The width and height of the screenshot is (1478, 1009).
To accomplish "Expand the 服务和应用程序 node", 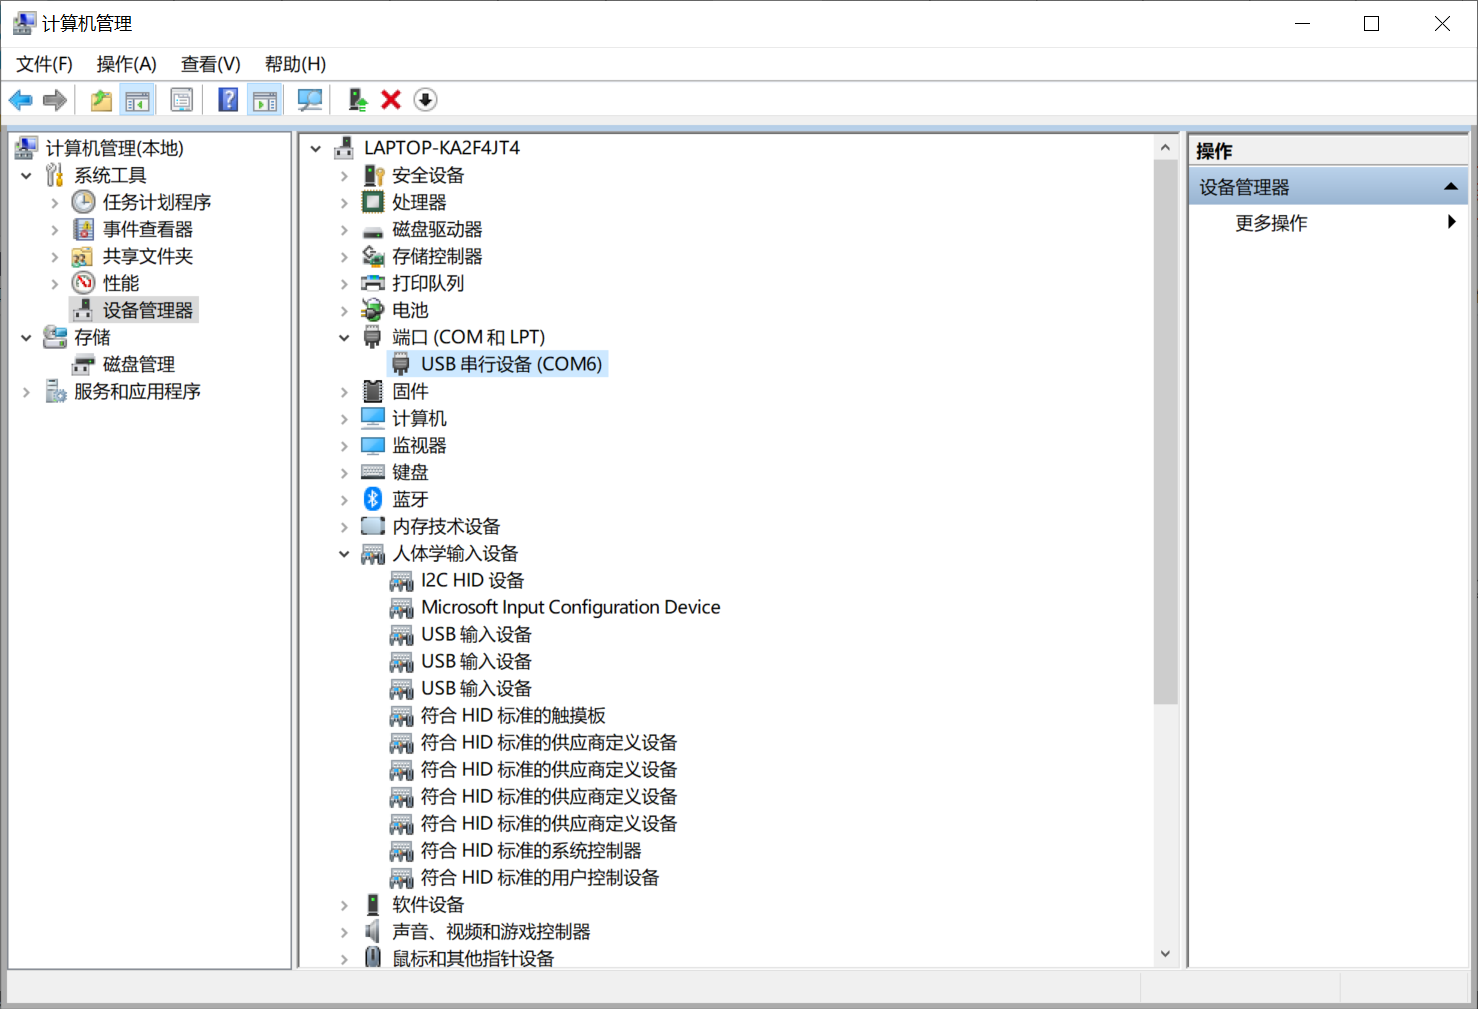I will coord(26,391).
